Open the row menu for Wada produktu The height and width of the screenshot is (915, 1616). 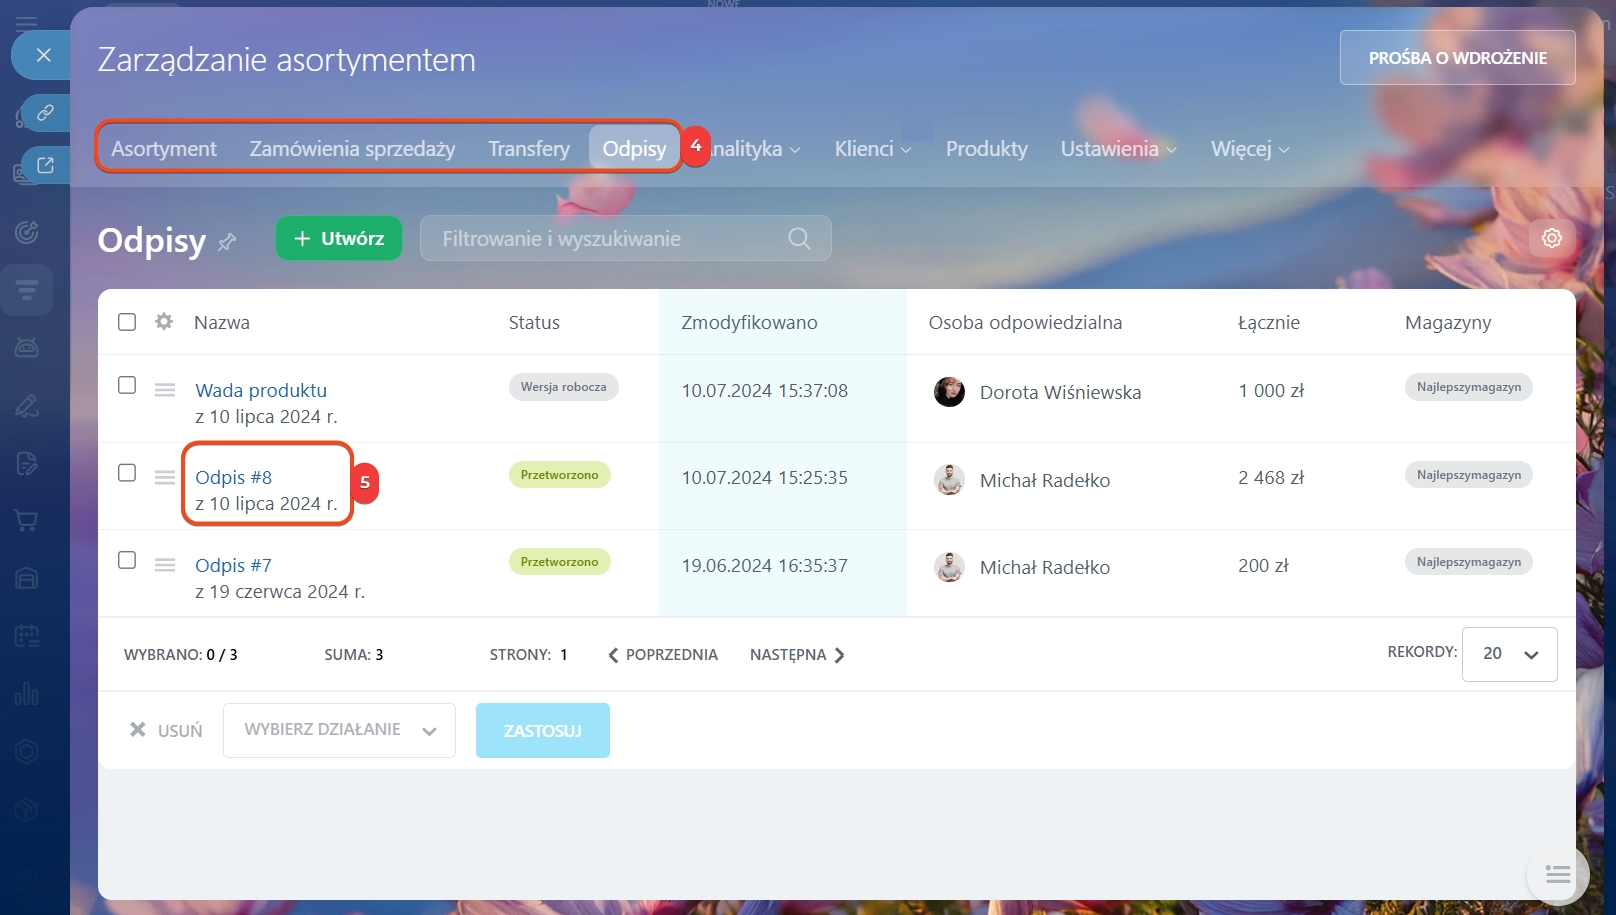click(165, 390)
